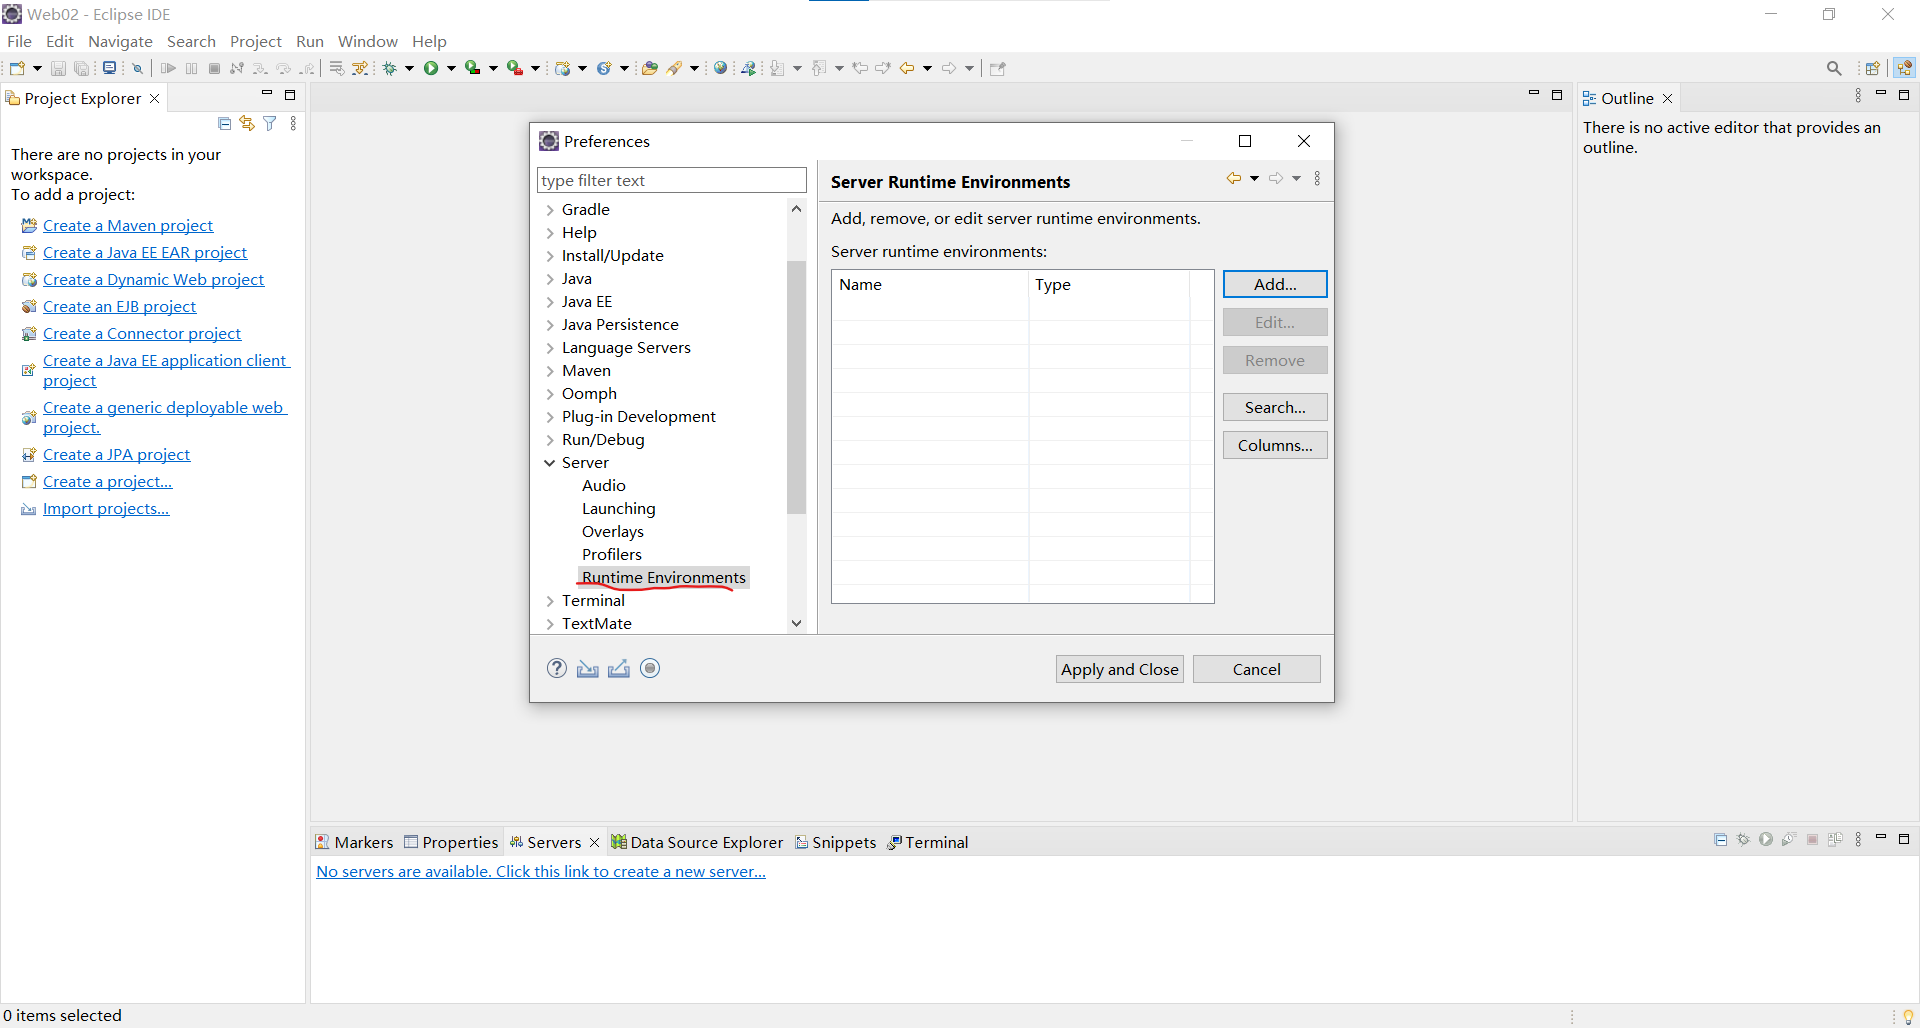Click Create a Dynamic Web project link
The image size is (1920, 1028).
click(153, 280)
